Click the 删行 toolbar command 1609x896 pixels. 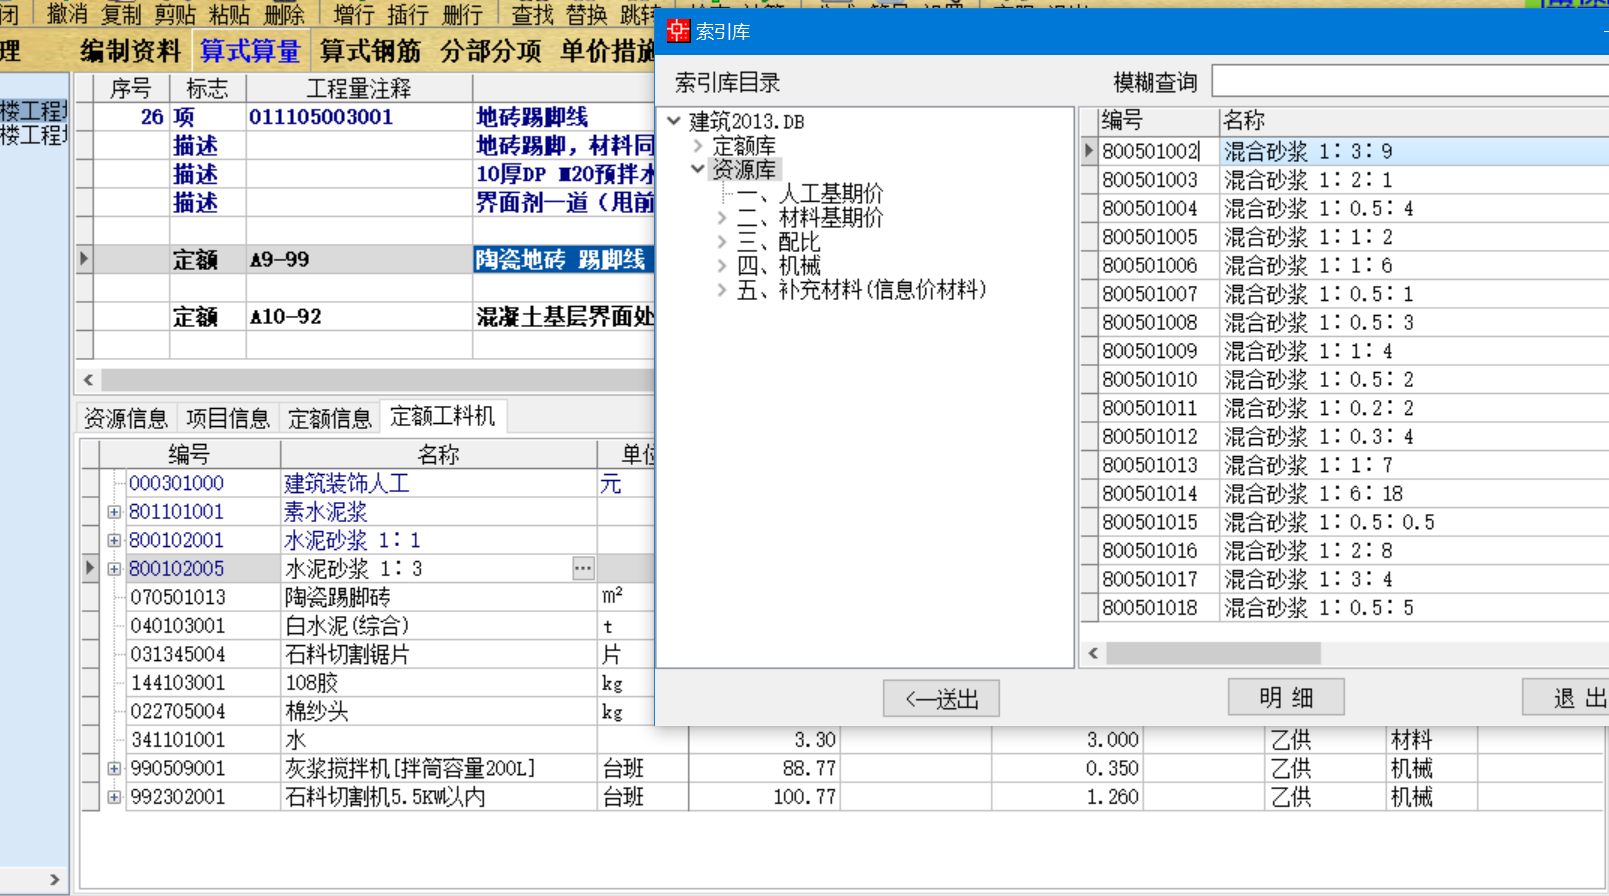click(462, 14)
